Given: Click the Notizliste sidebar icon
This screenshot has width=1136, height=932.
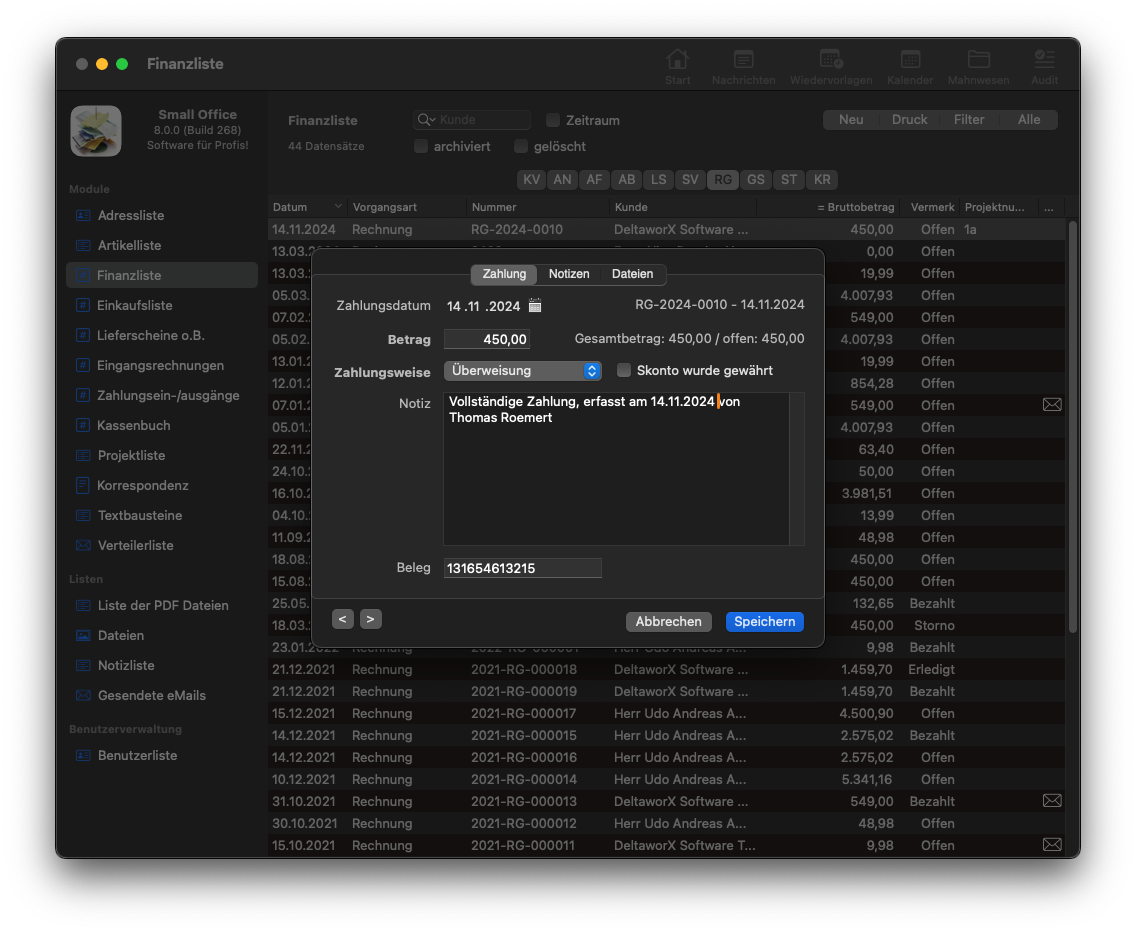Looking at the screenshot, I should coord(83,665).
